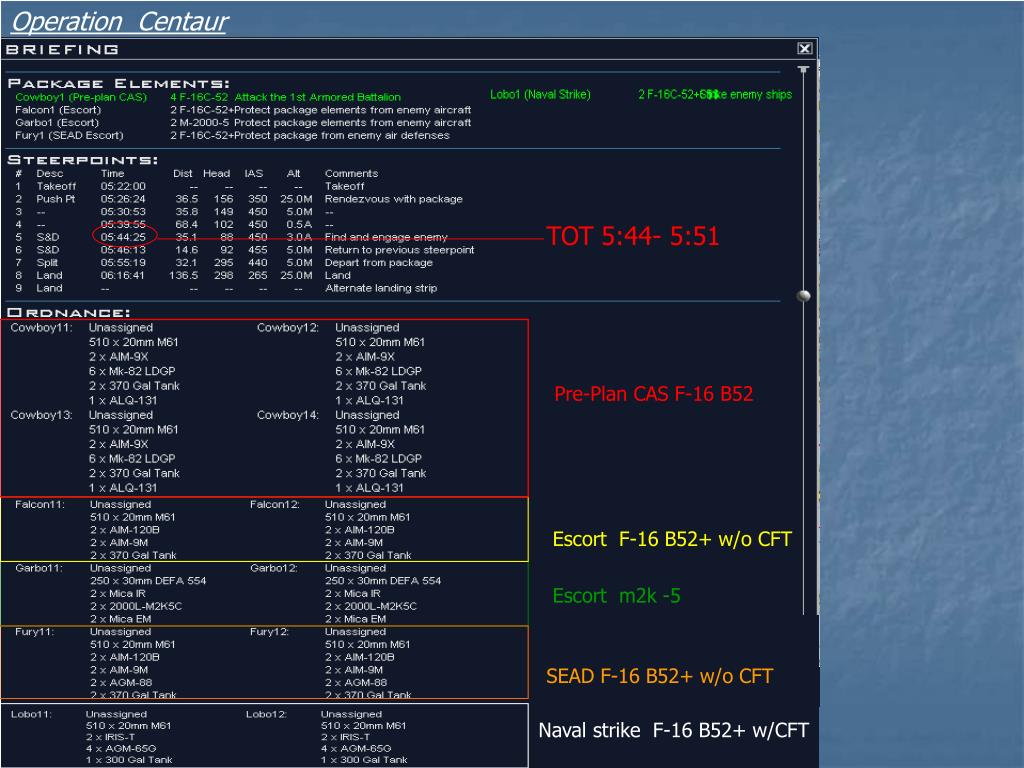Click the 'Dist' column header
This screenshot has height=768, width=1024.
tap(183, 173)
